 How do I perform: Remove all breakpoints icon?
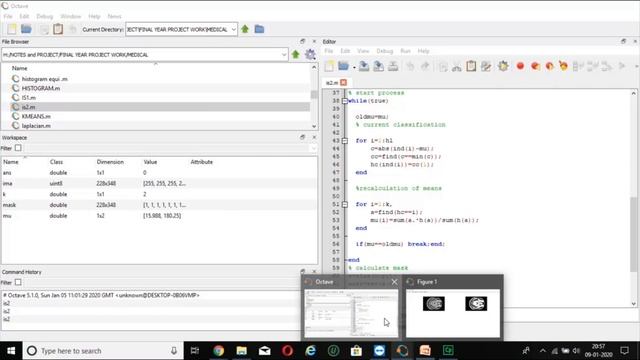pyautogui.click(x=564, y=66)
